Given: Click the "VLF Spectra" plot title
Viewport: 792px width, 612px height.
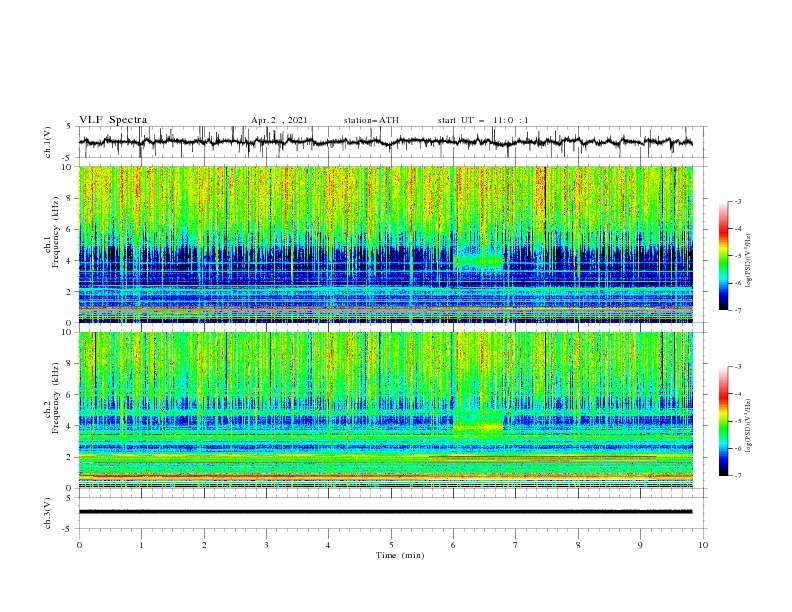Looking at the screenshot, I should point(113,120).
